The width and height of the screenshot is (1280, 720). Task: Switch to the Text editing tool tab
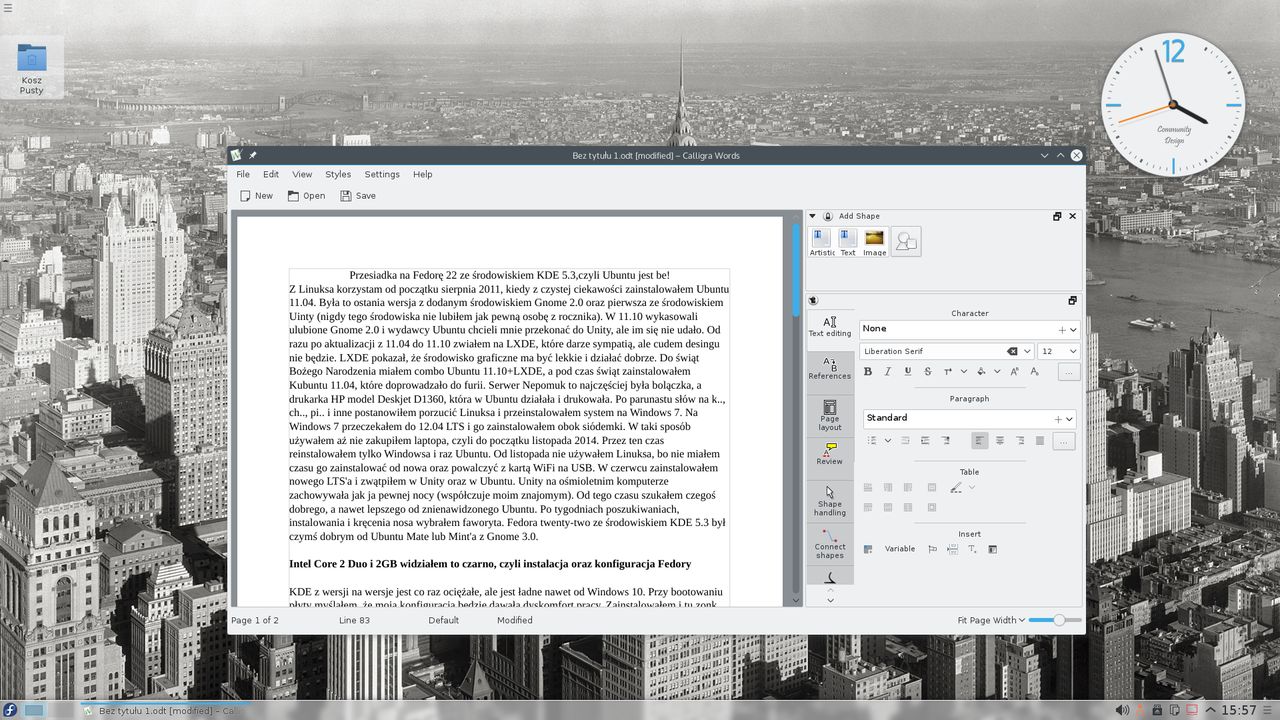[830, 327]
